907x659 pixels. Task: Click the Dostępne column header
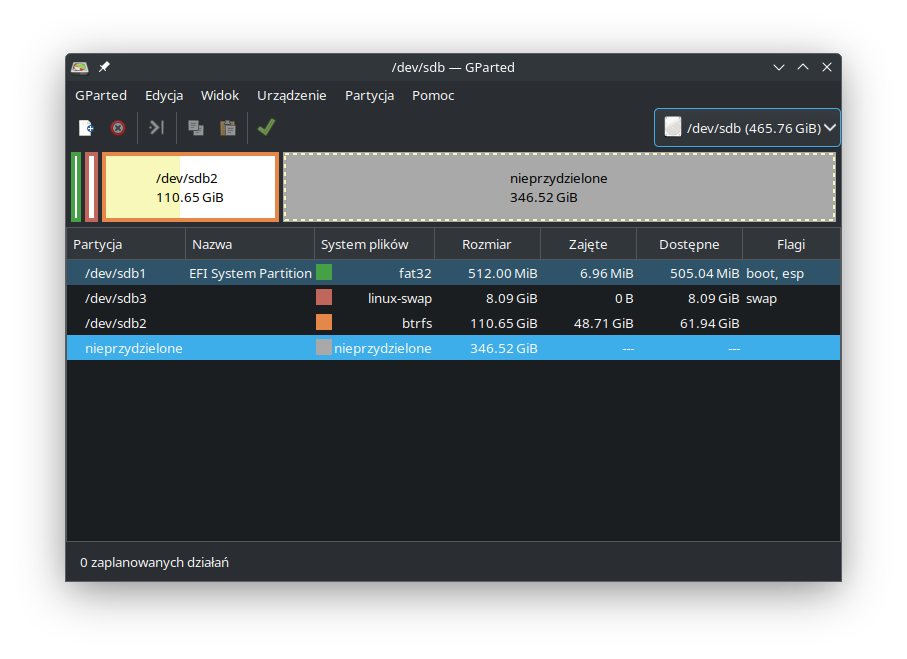point(689,244)
